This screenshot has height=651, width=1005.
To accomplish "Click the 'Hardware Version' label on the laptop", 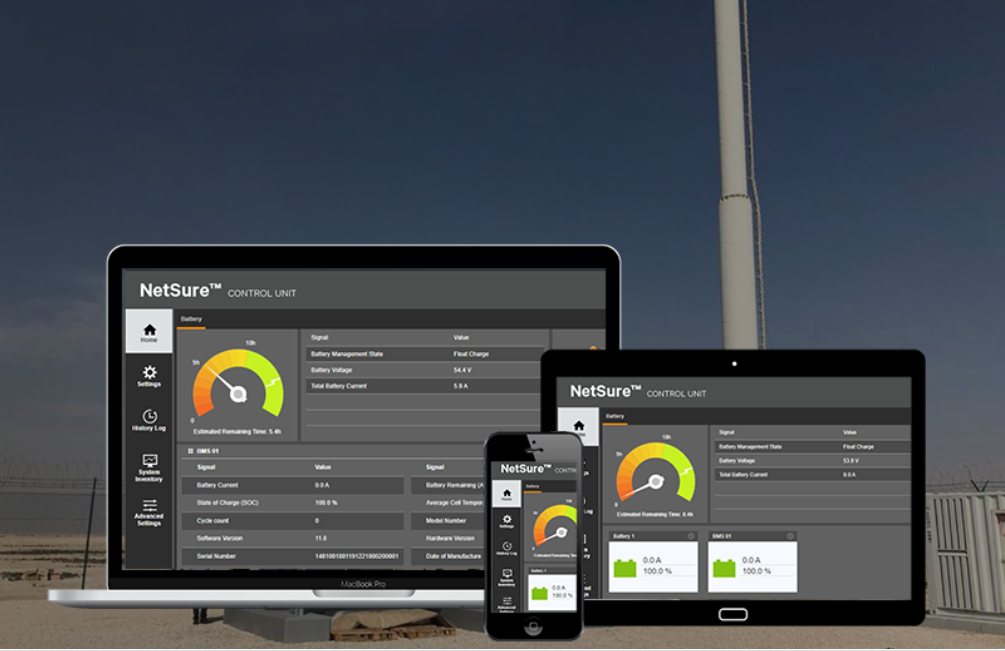I will 450,538.
